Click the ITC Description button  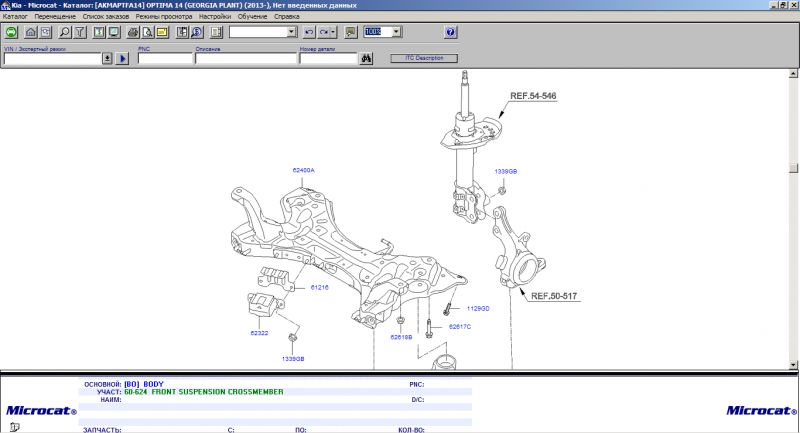click(424, 58)
